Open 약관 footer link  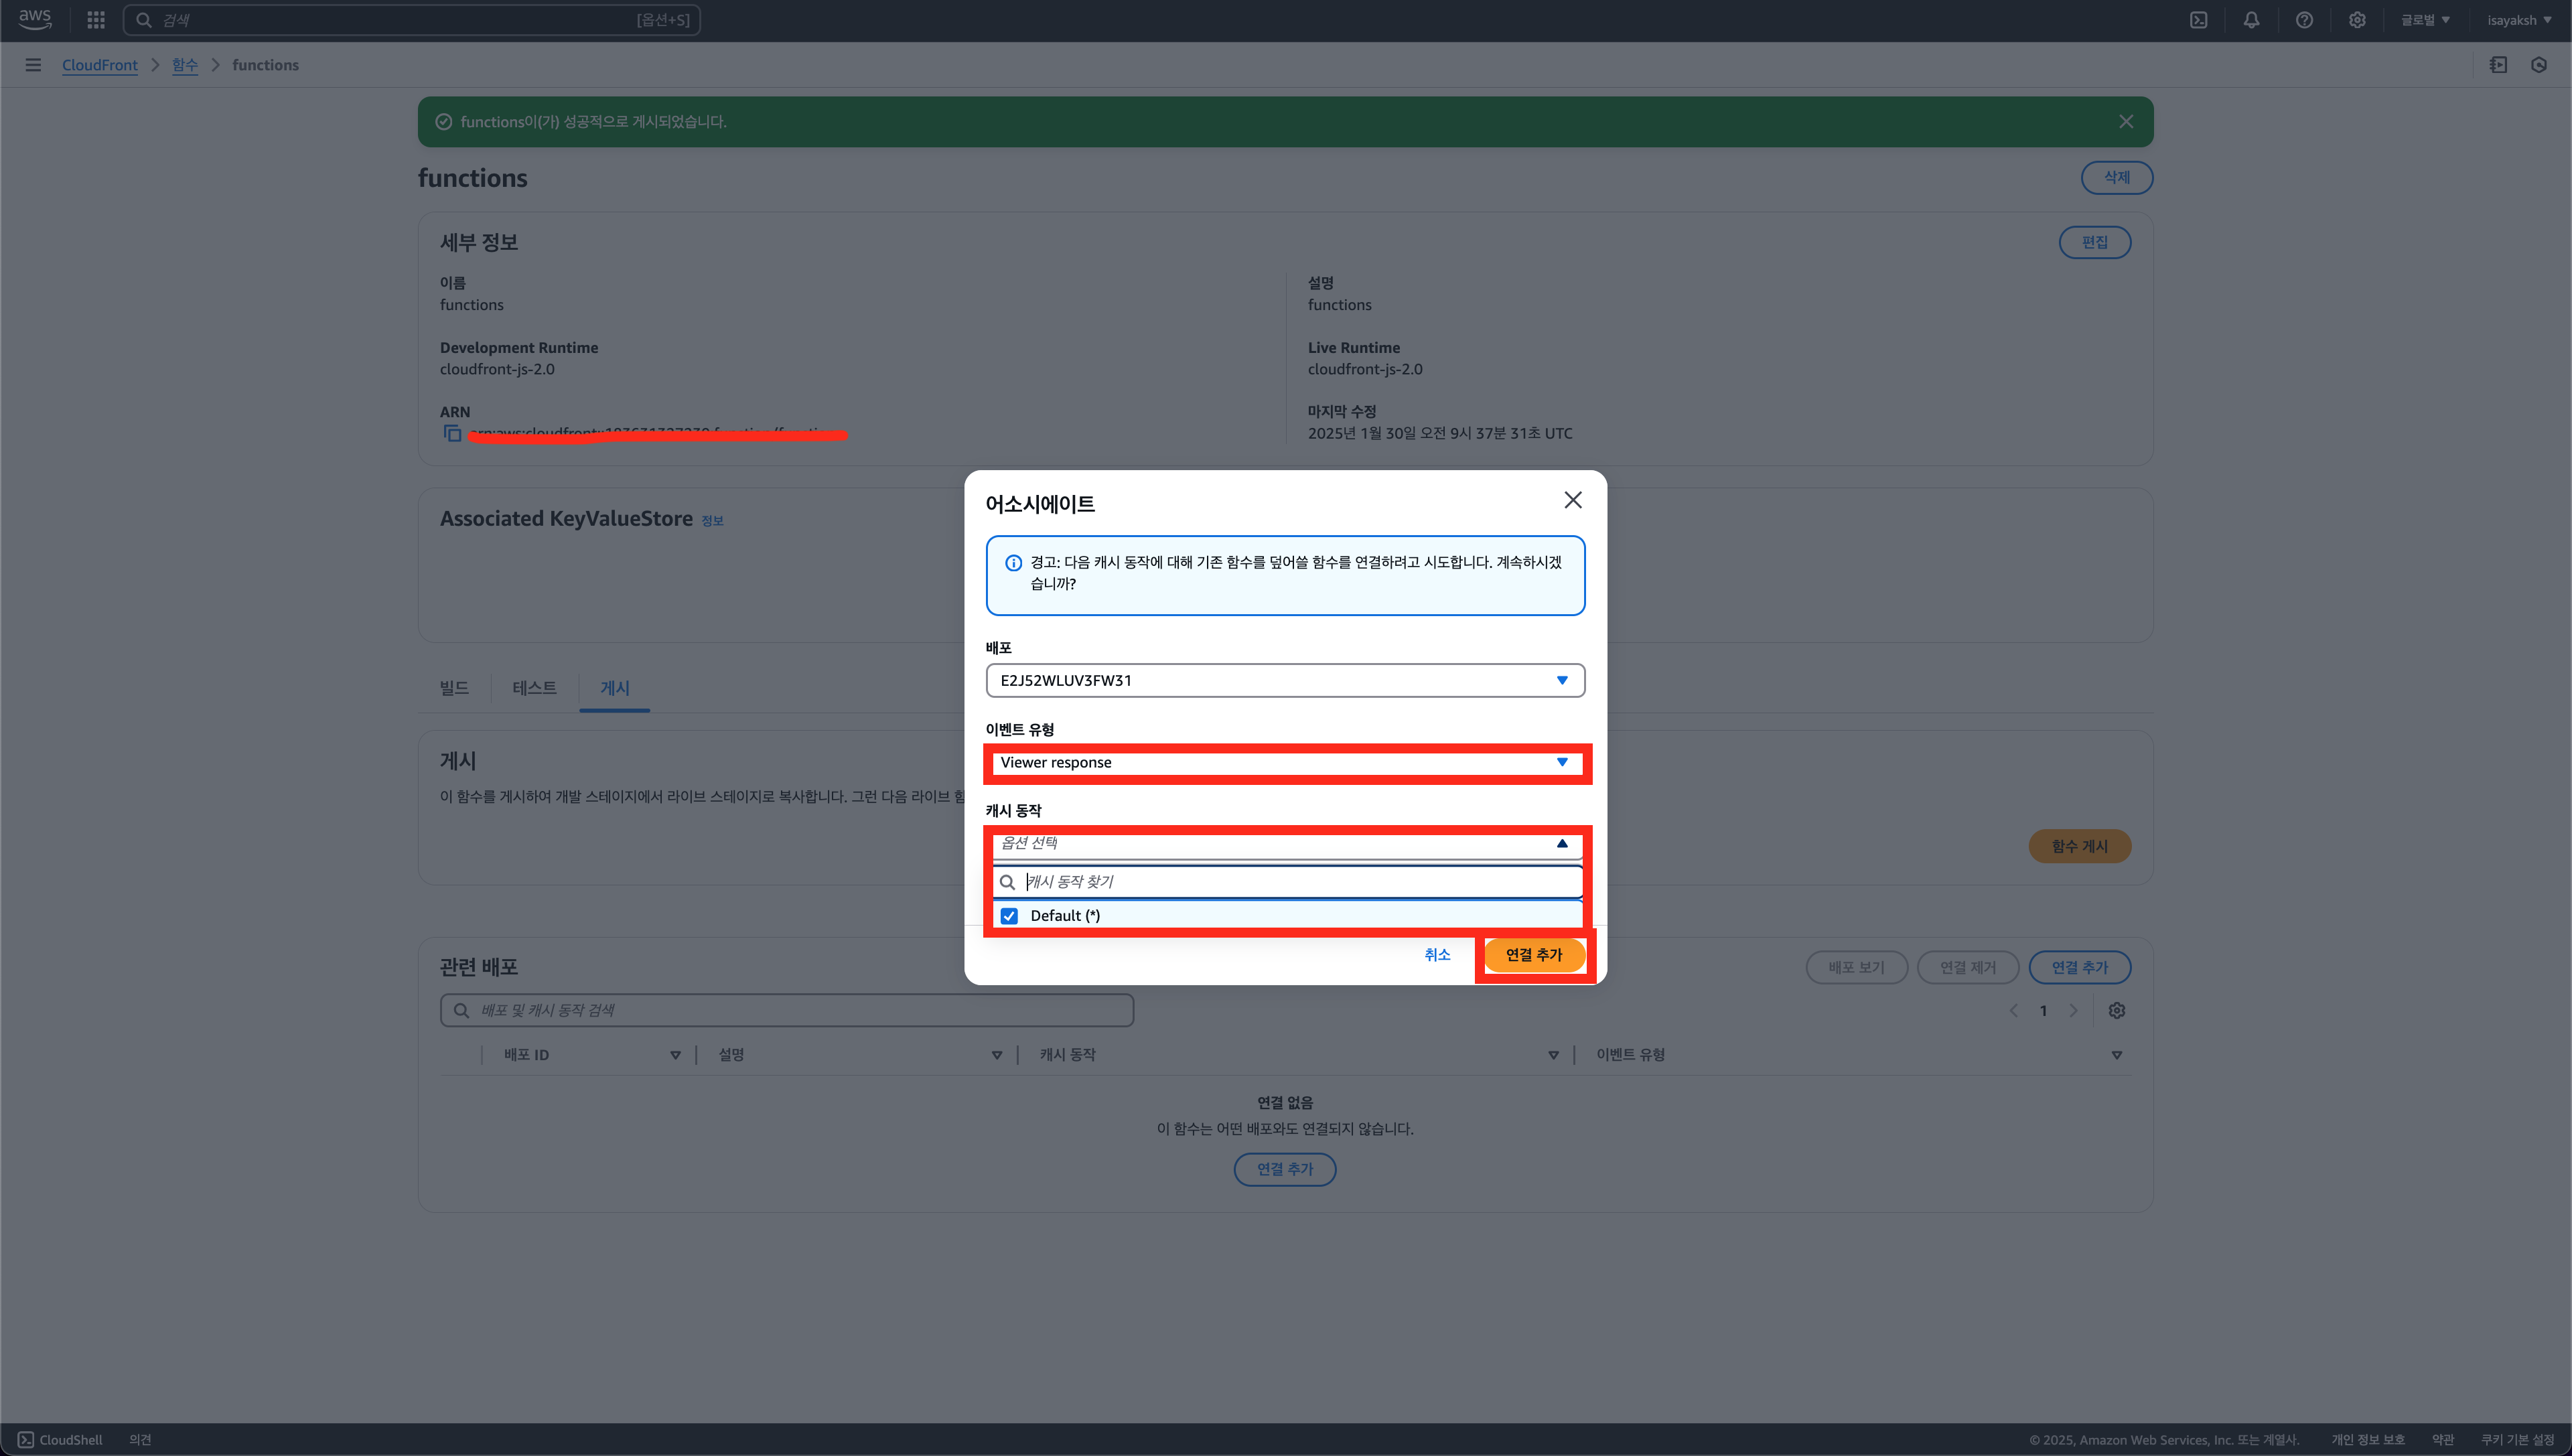(x=2443, y=1439)
